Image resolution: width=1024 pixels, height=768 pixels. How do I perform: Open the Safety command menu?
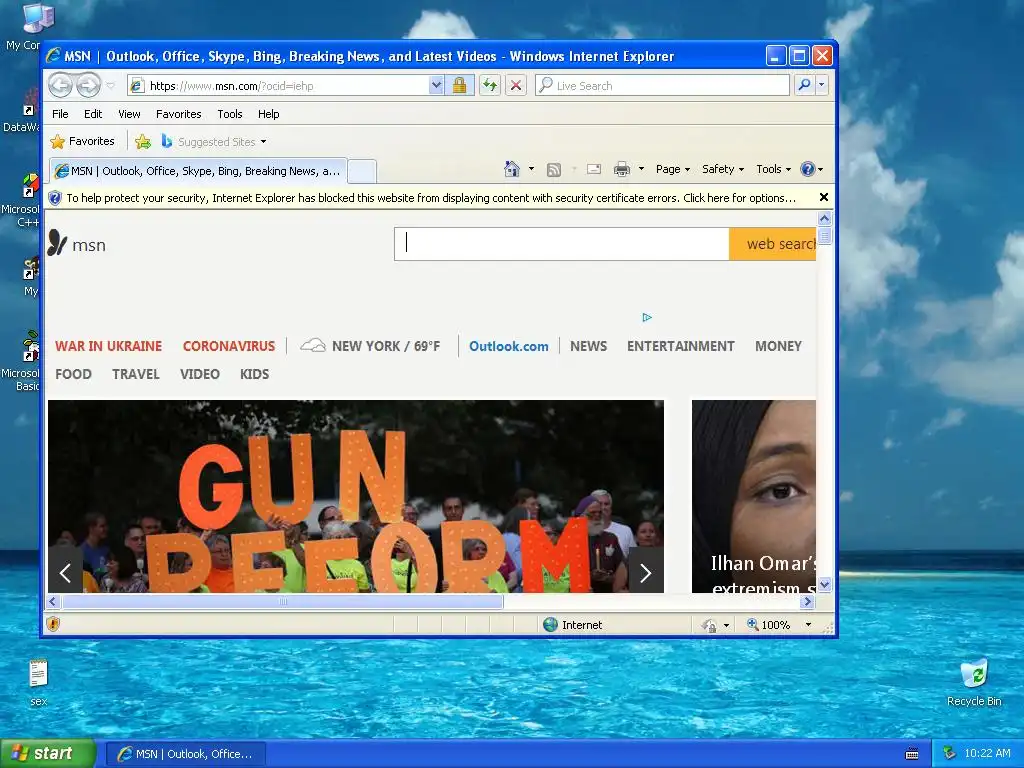(722, 169)
